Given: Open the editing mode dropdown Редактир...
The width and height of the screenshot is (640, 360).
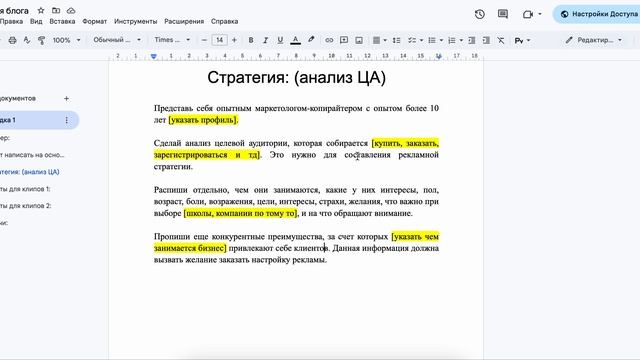Looking at the screenshot, I should (x=593, y=40).
